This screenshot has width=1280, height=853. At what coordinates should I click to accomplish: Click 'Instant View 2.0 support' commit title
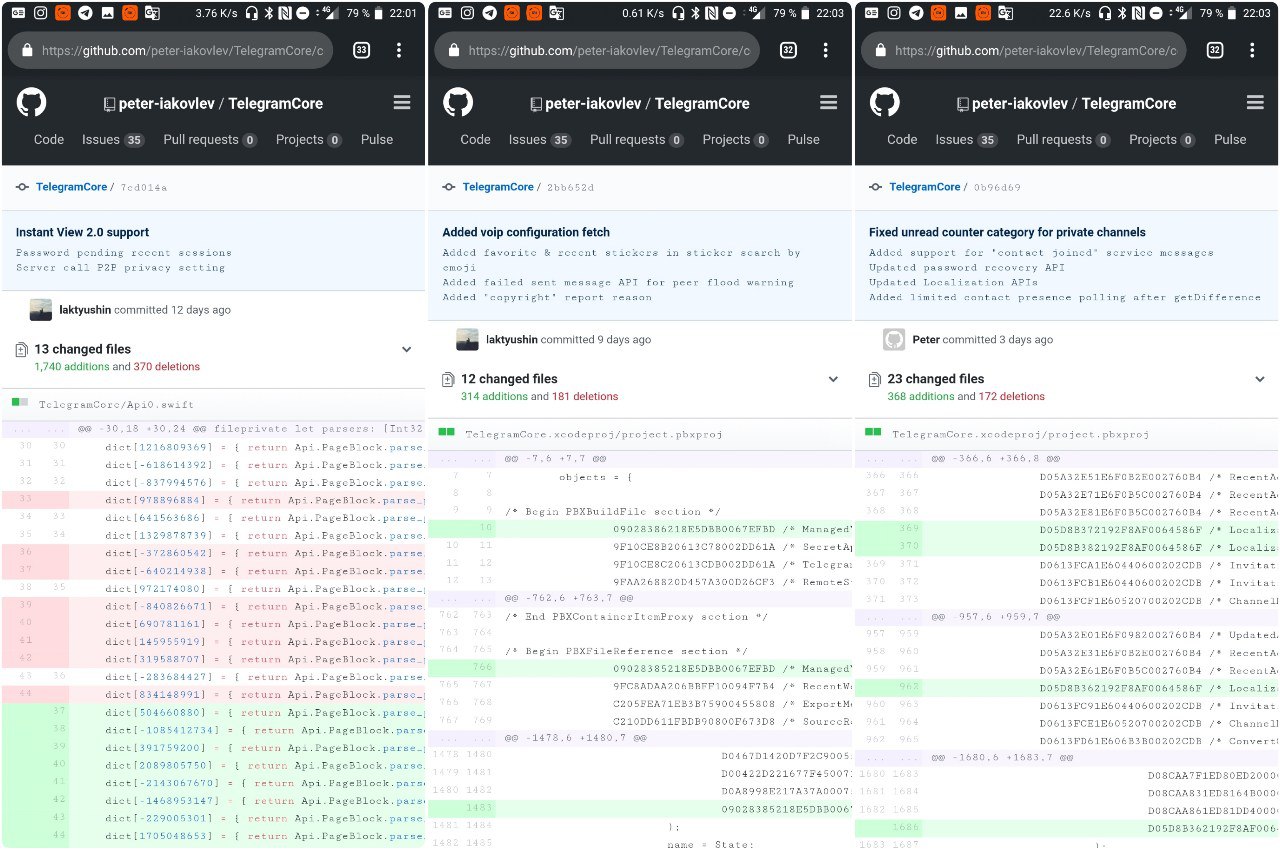(82, 232)
